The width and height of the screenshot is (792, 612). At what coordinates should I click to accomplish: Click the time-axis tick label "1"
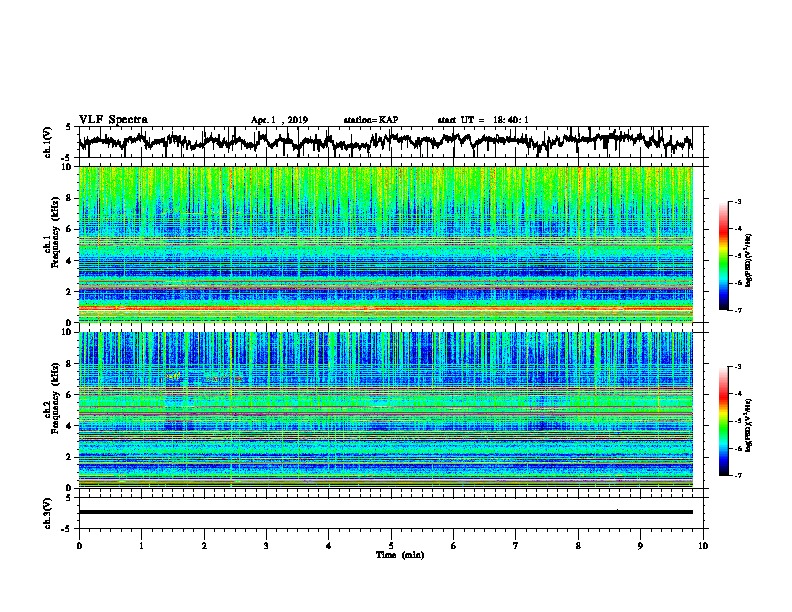(141, 546)
